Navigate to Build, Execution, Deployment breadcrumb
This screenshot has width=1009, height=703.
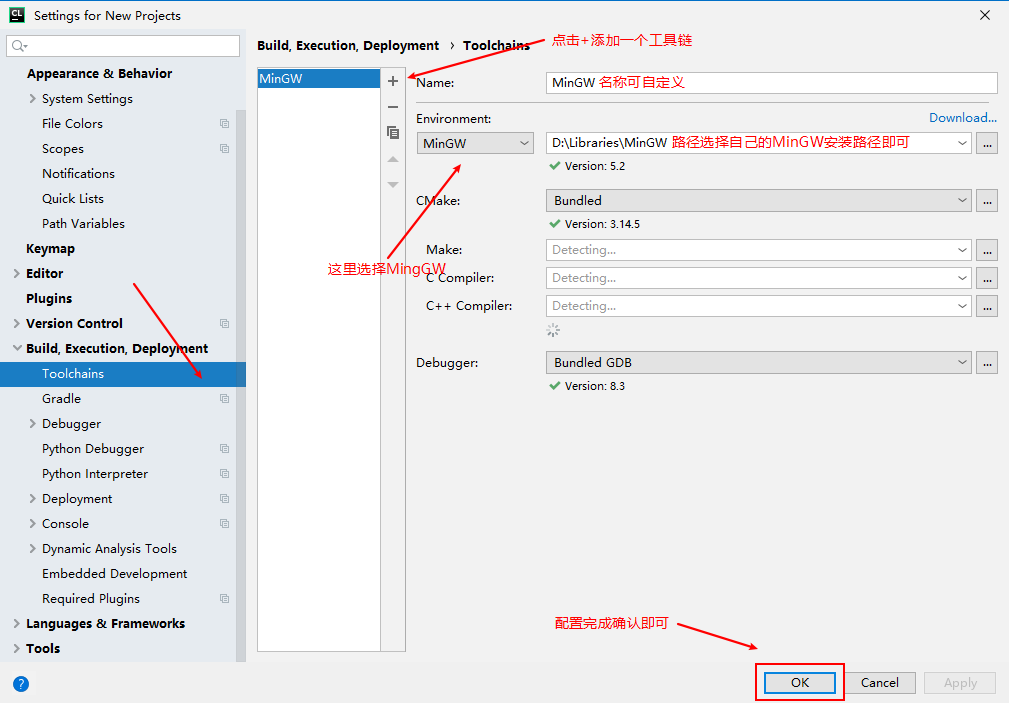pyautogui.click(x=346, y=45)
